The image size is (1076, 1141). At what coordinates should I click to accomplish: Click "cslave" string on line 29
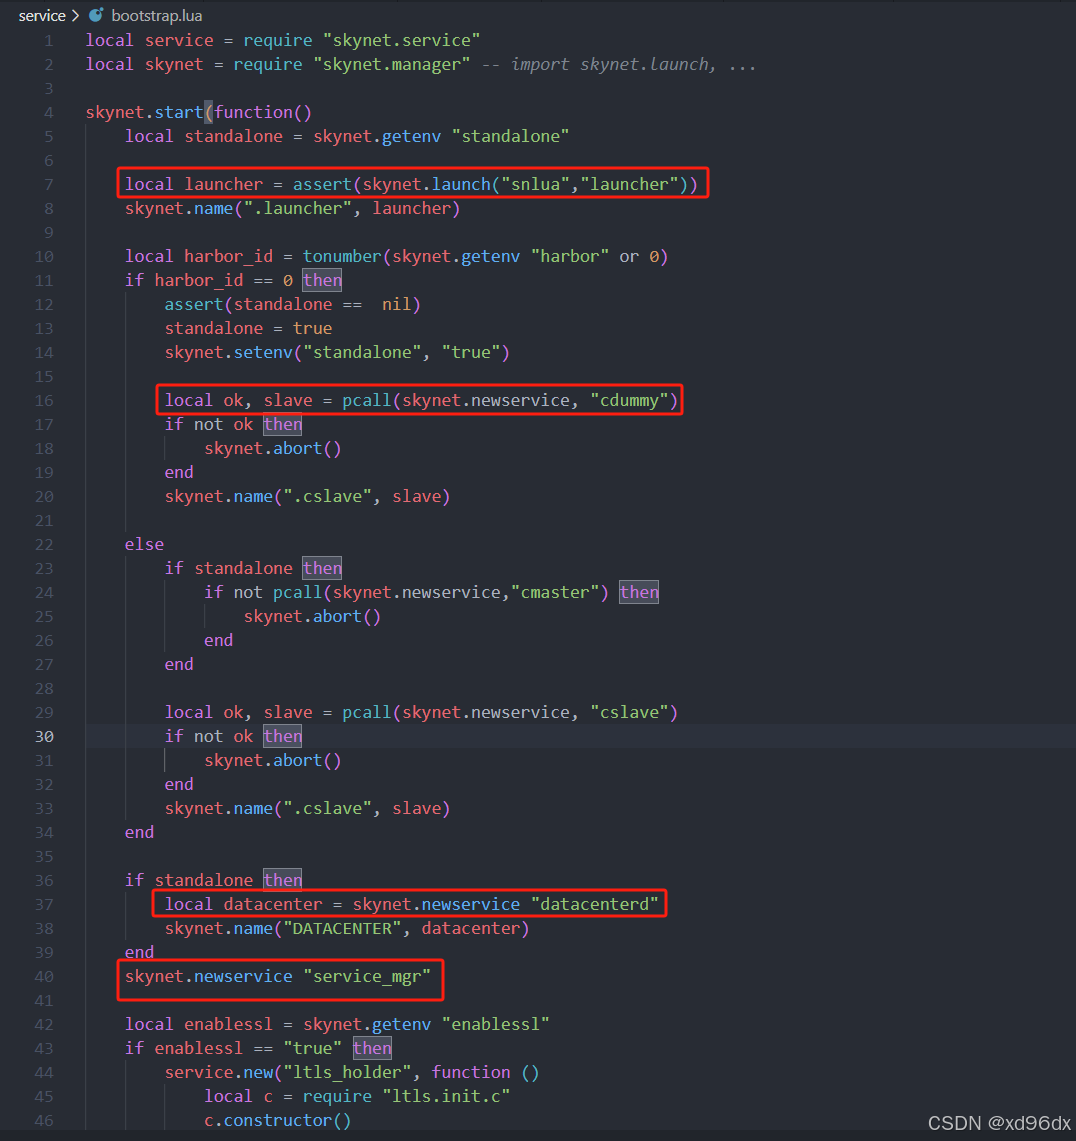click(629, 712)
